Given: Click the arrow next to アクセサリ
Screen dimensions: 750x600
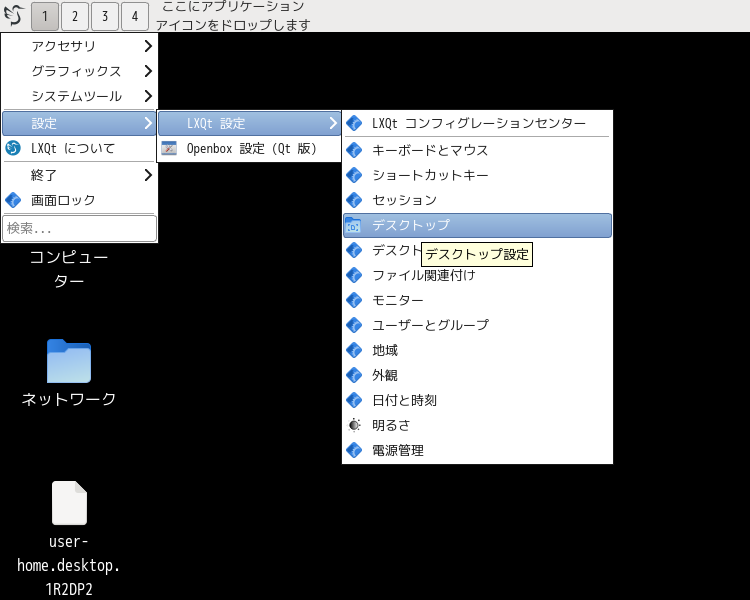Looking at the screenshot, I should pos(148,46).
